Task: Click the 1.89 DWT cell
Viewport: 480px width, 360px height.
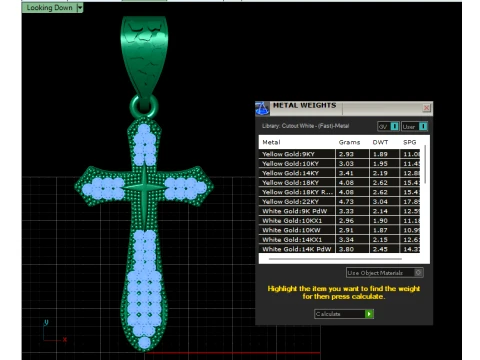Action: (384, 154)
